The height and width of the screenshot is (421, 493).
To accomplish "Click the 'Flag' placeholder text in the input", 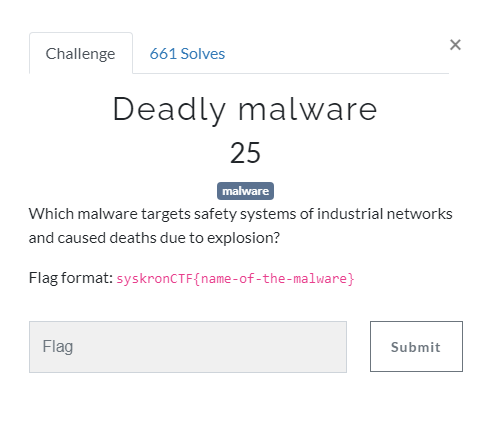I will coord(58,347).
